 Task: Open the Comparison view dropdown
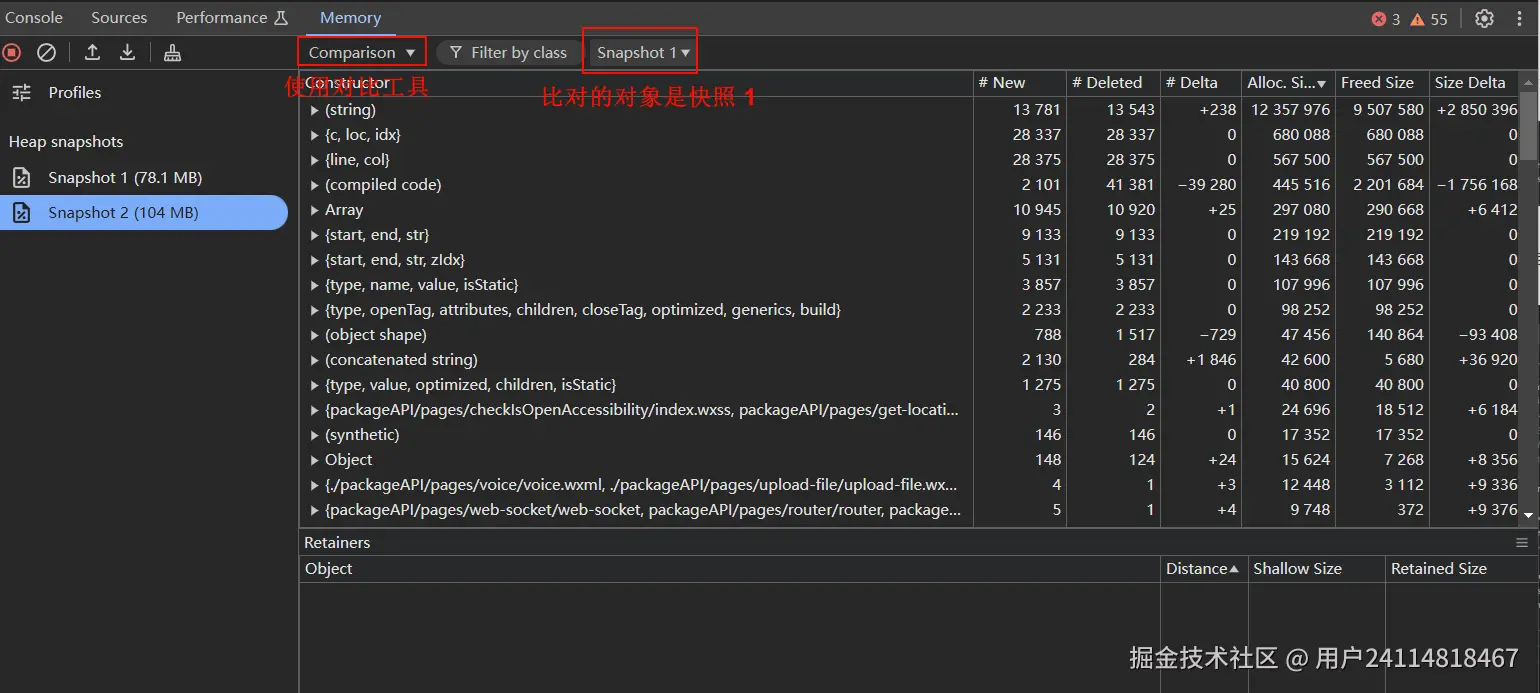pos(362,52)
